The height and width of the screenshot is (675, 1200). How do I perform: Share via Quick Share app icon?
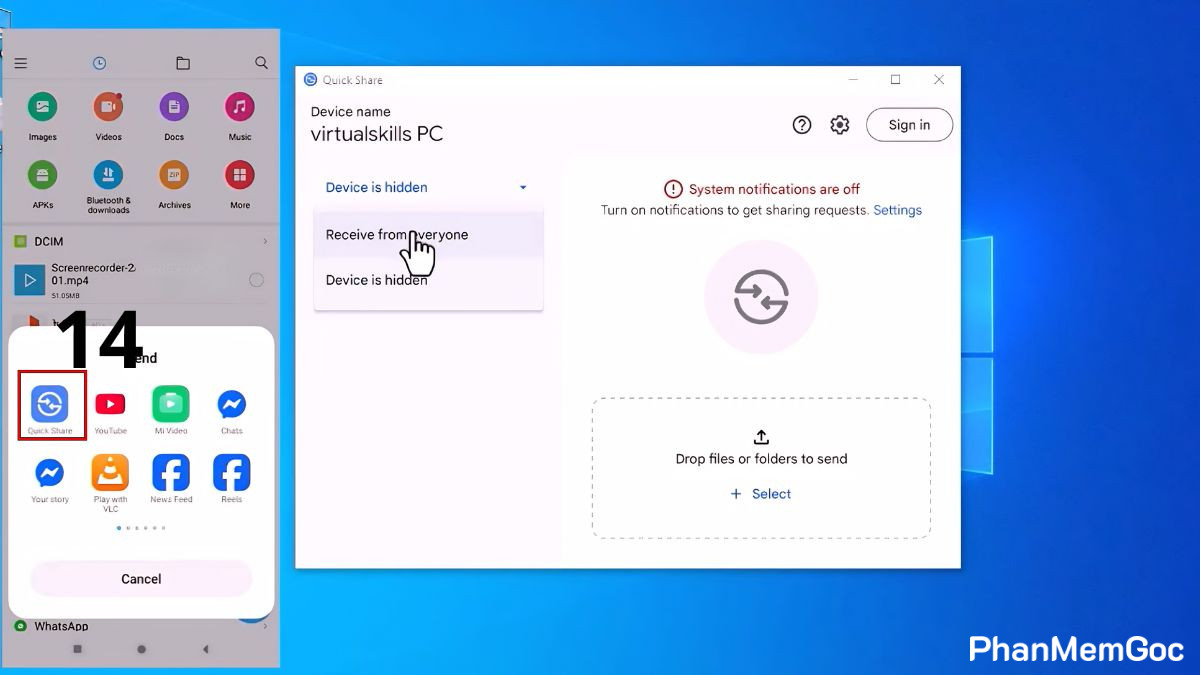pos(50,404)
